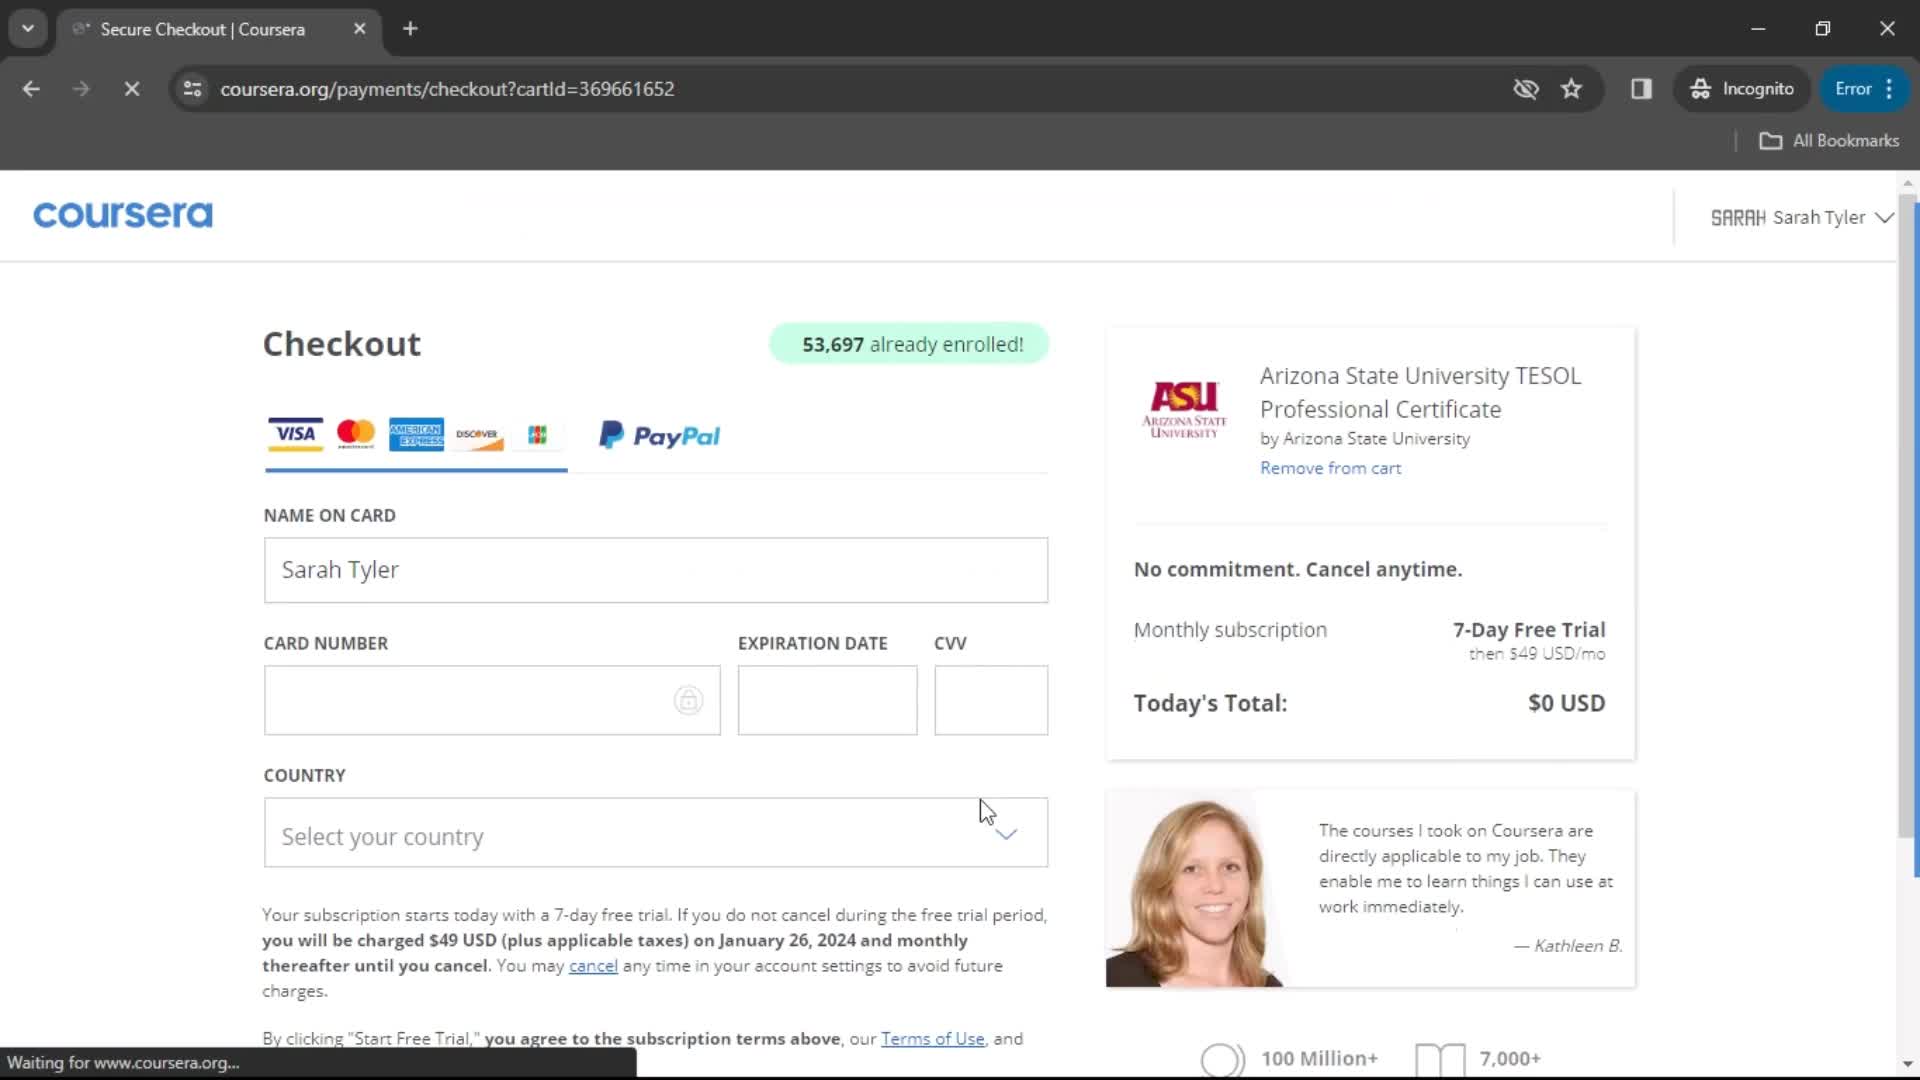
Task: Click the address bar URL
Action: (447, 89)
